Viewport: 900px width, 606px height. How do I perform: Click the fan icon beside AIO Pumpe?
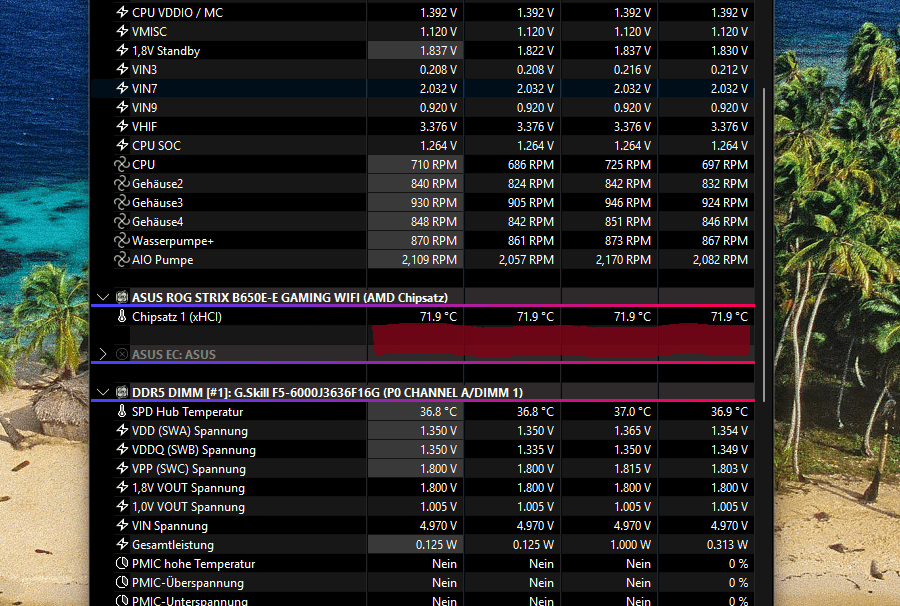pos(122,259)
